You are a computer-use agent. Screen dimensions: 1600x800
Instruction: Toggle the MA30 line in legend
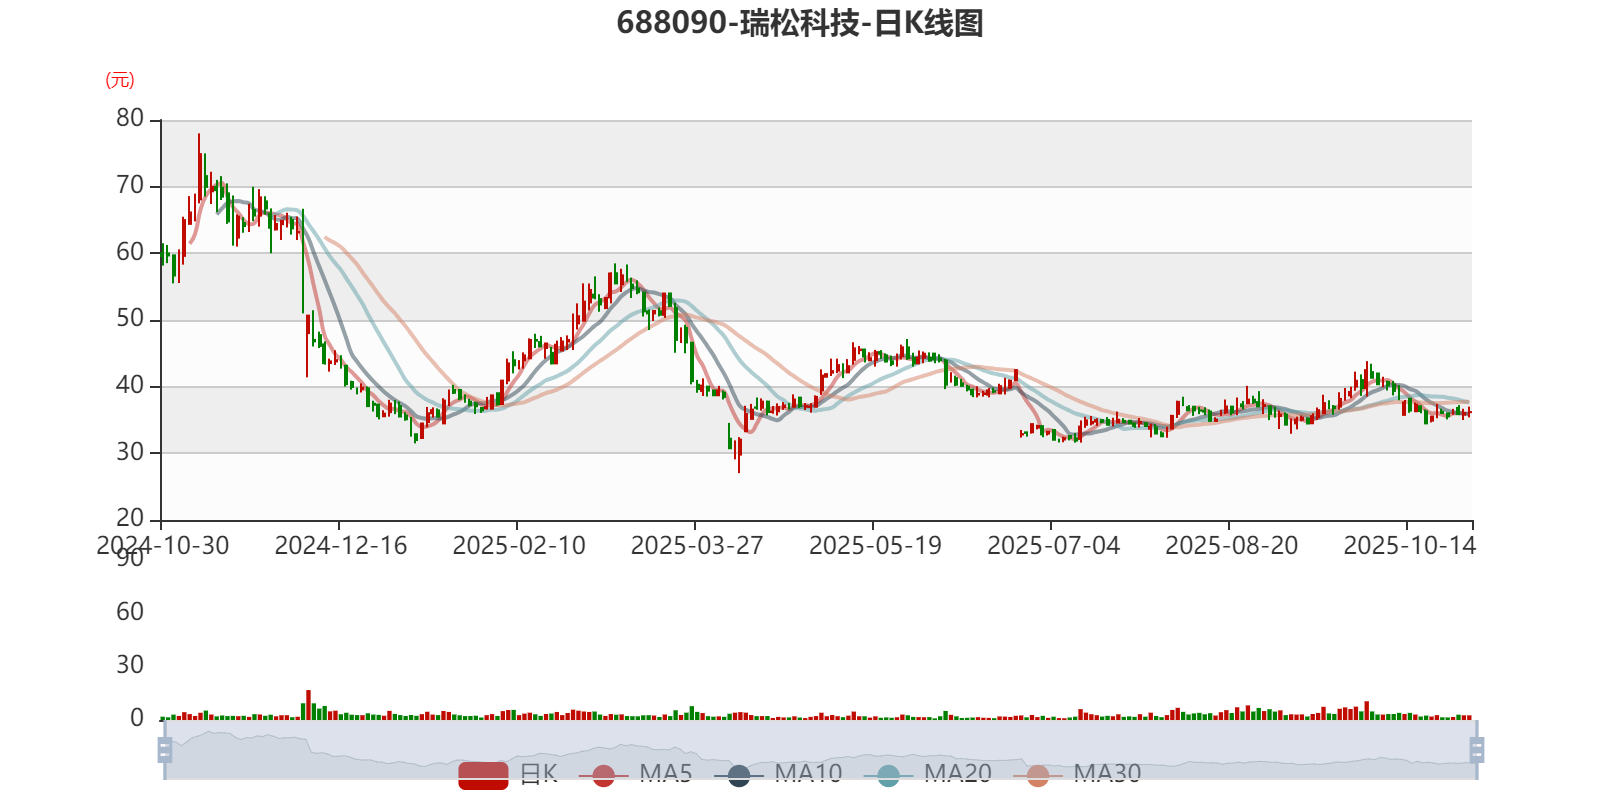click(x=1077, y=774)
